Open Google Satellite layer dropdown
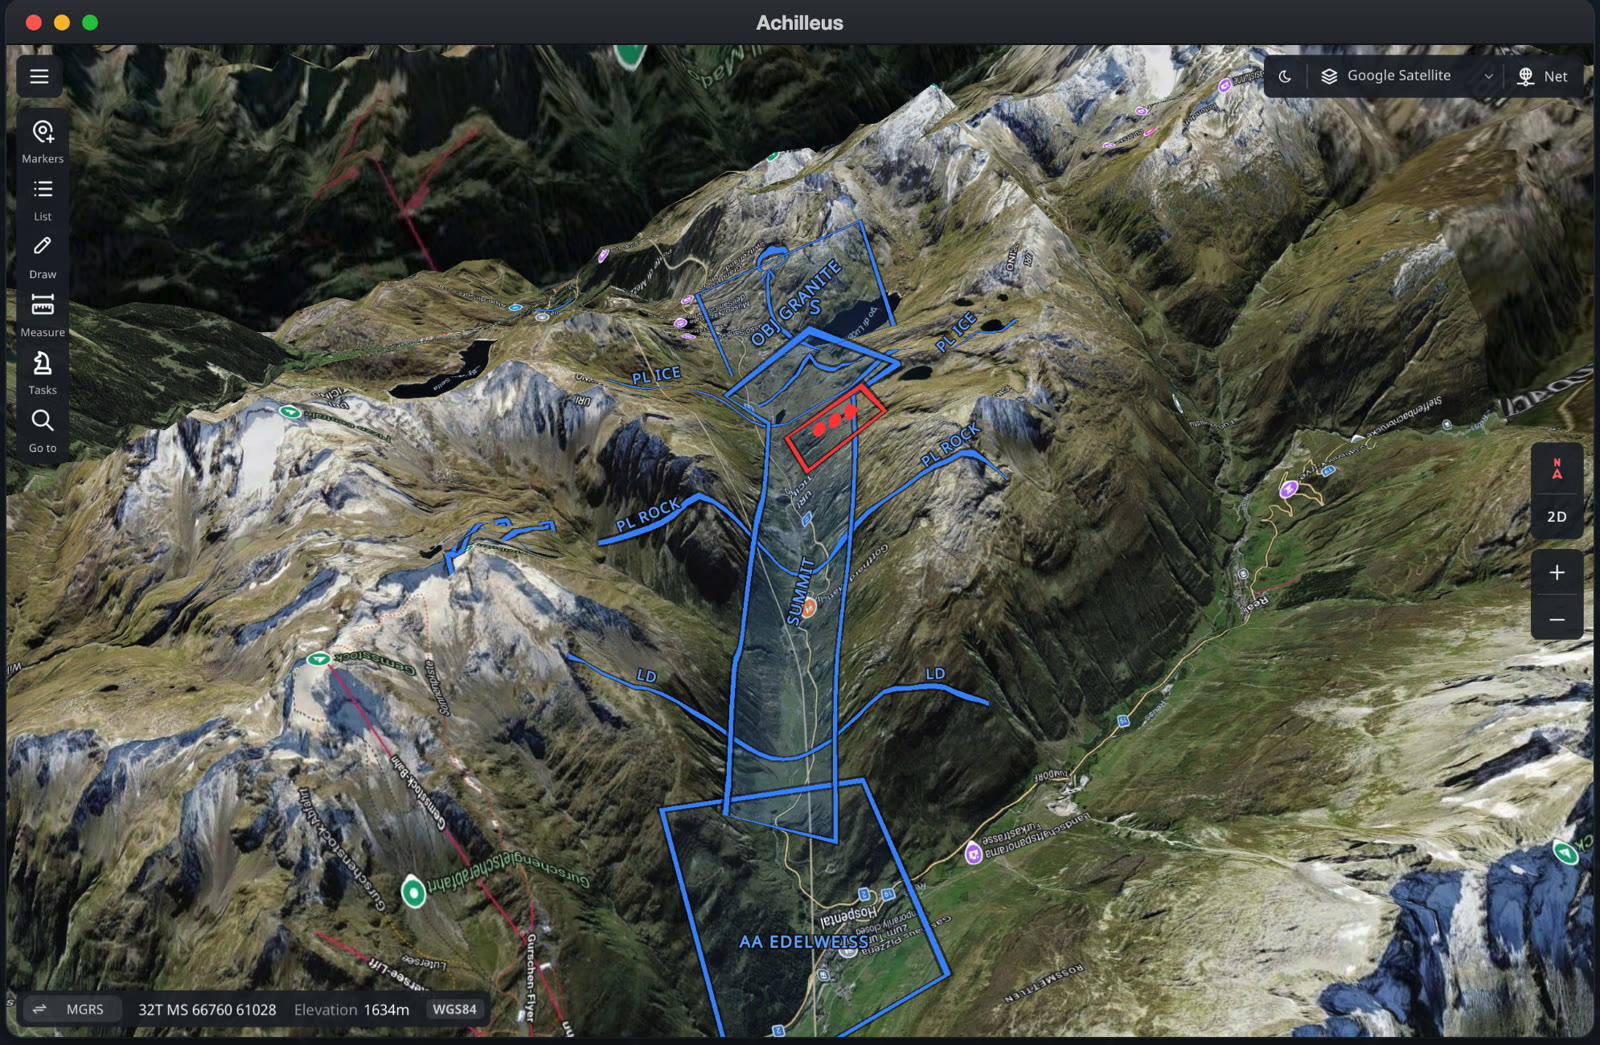The width and height of the screenshot is (1600, 1045). [1408, 76]
